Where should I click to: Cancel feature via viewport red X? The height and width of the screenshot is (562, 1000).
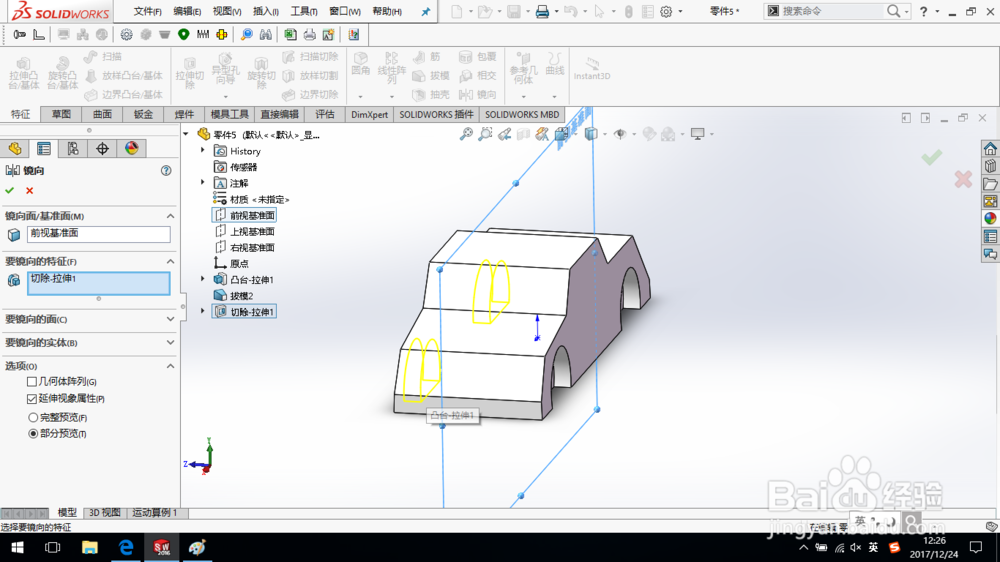point(963,179)
